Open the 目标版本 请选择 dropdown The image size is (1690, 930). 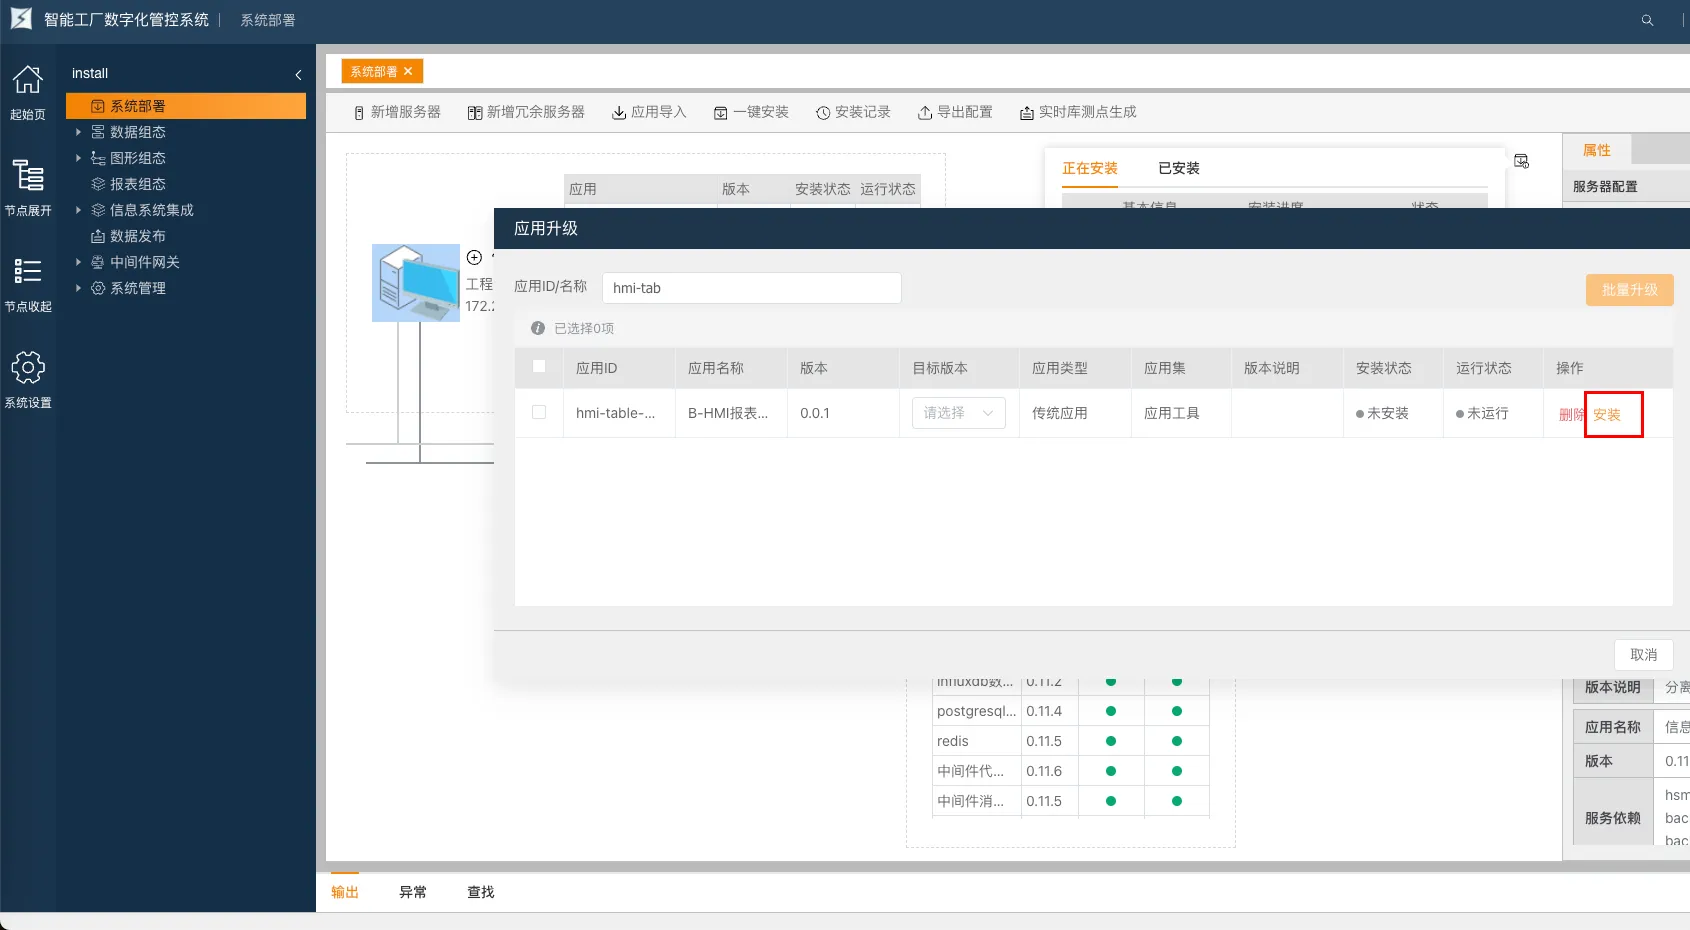958,413
